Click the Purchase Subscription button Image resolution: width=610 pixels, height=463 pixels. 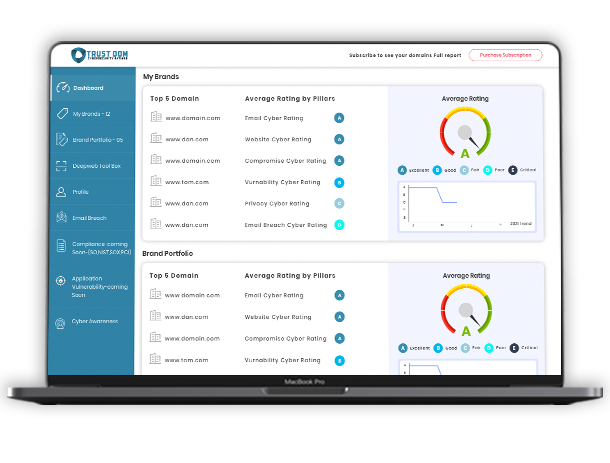[505, 55]
